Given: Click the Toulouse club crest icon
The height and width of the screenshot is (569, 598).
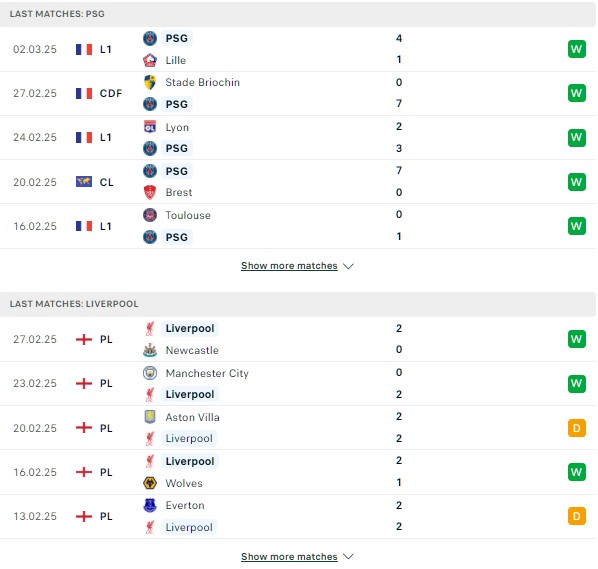Looking at the screenshot, I should (150, 215).
